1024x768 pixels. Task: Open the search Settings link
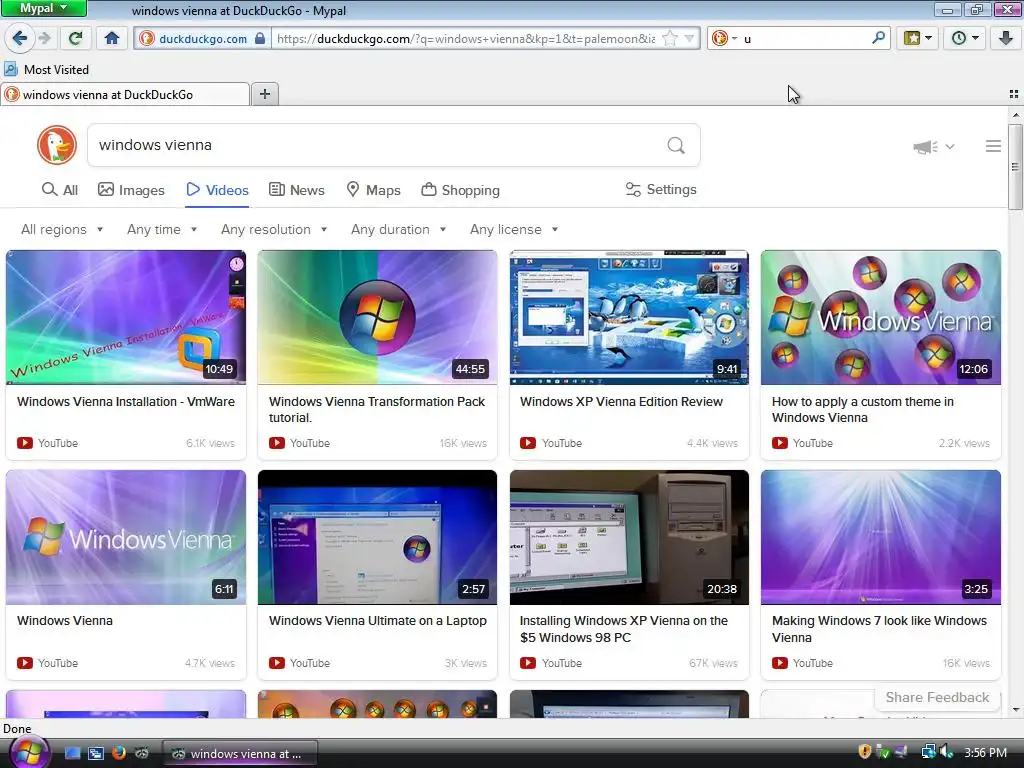click(661, 189)
